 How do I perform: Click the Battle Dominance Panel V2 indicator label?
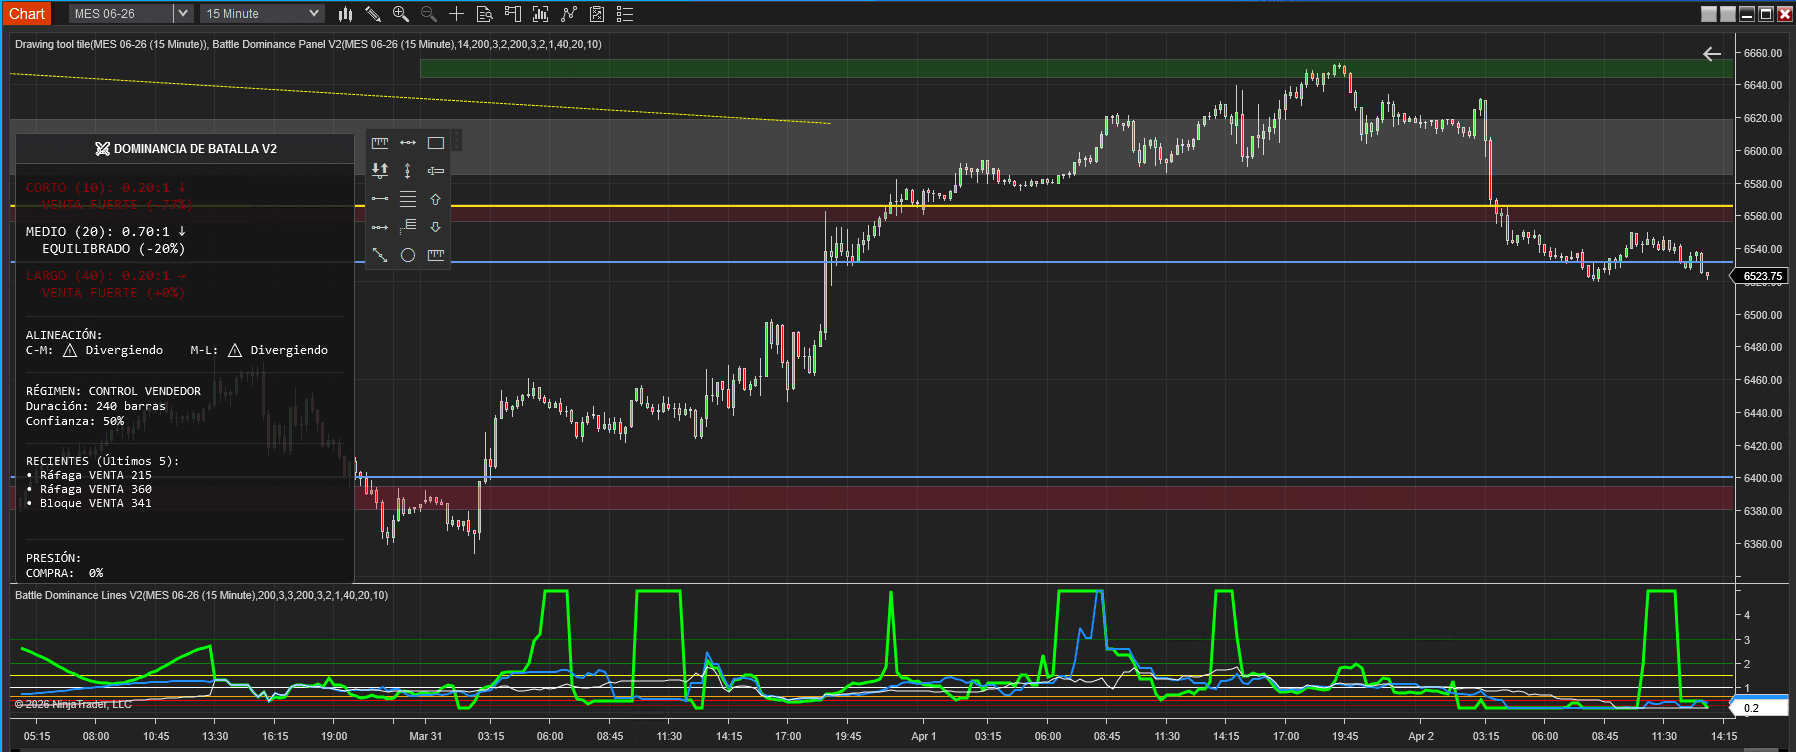tap(407, 44)
